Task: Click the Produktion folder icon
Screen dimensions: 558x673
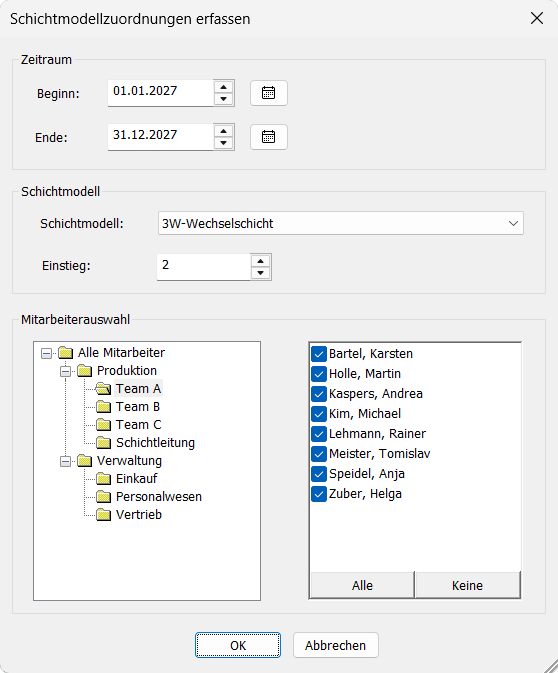Action: [x=85, y=371]
